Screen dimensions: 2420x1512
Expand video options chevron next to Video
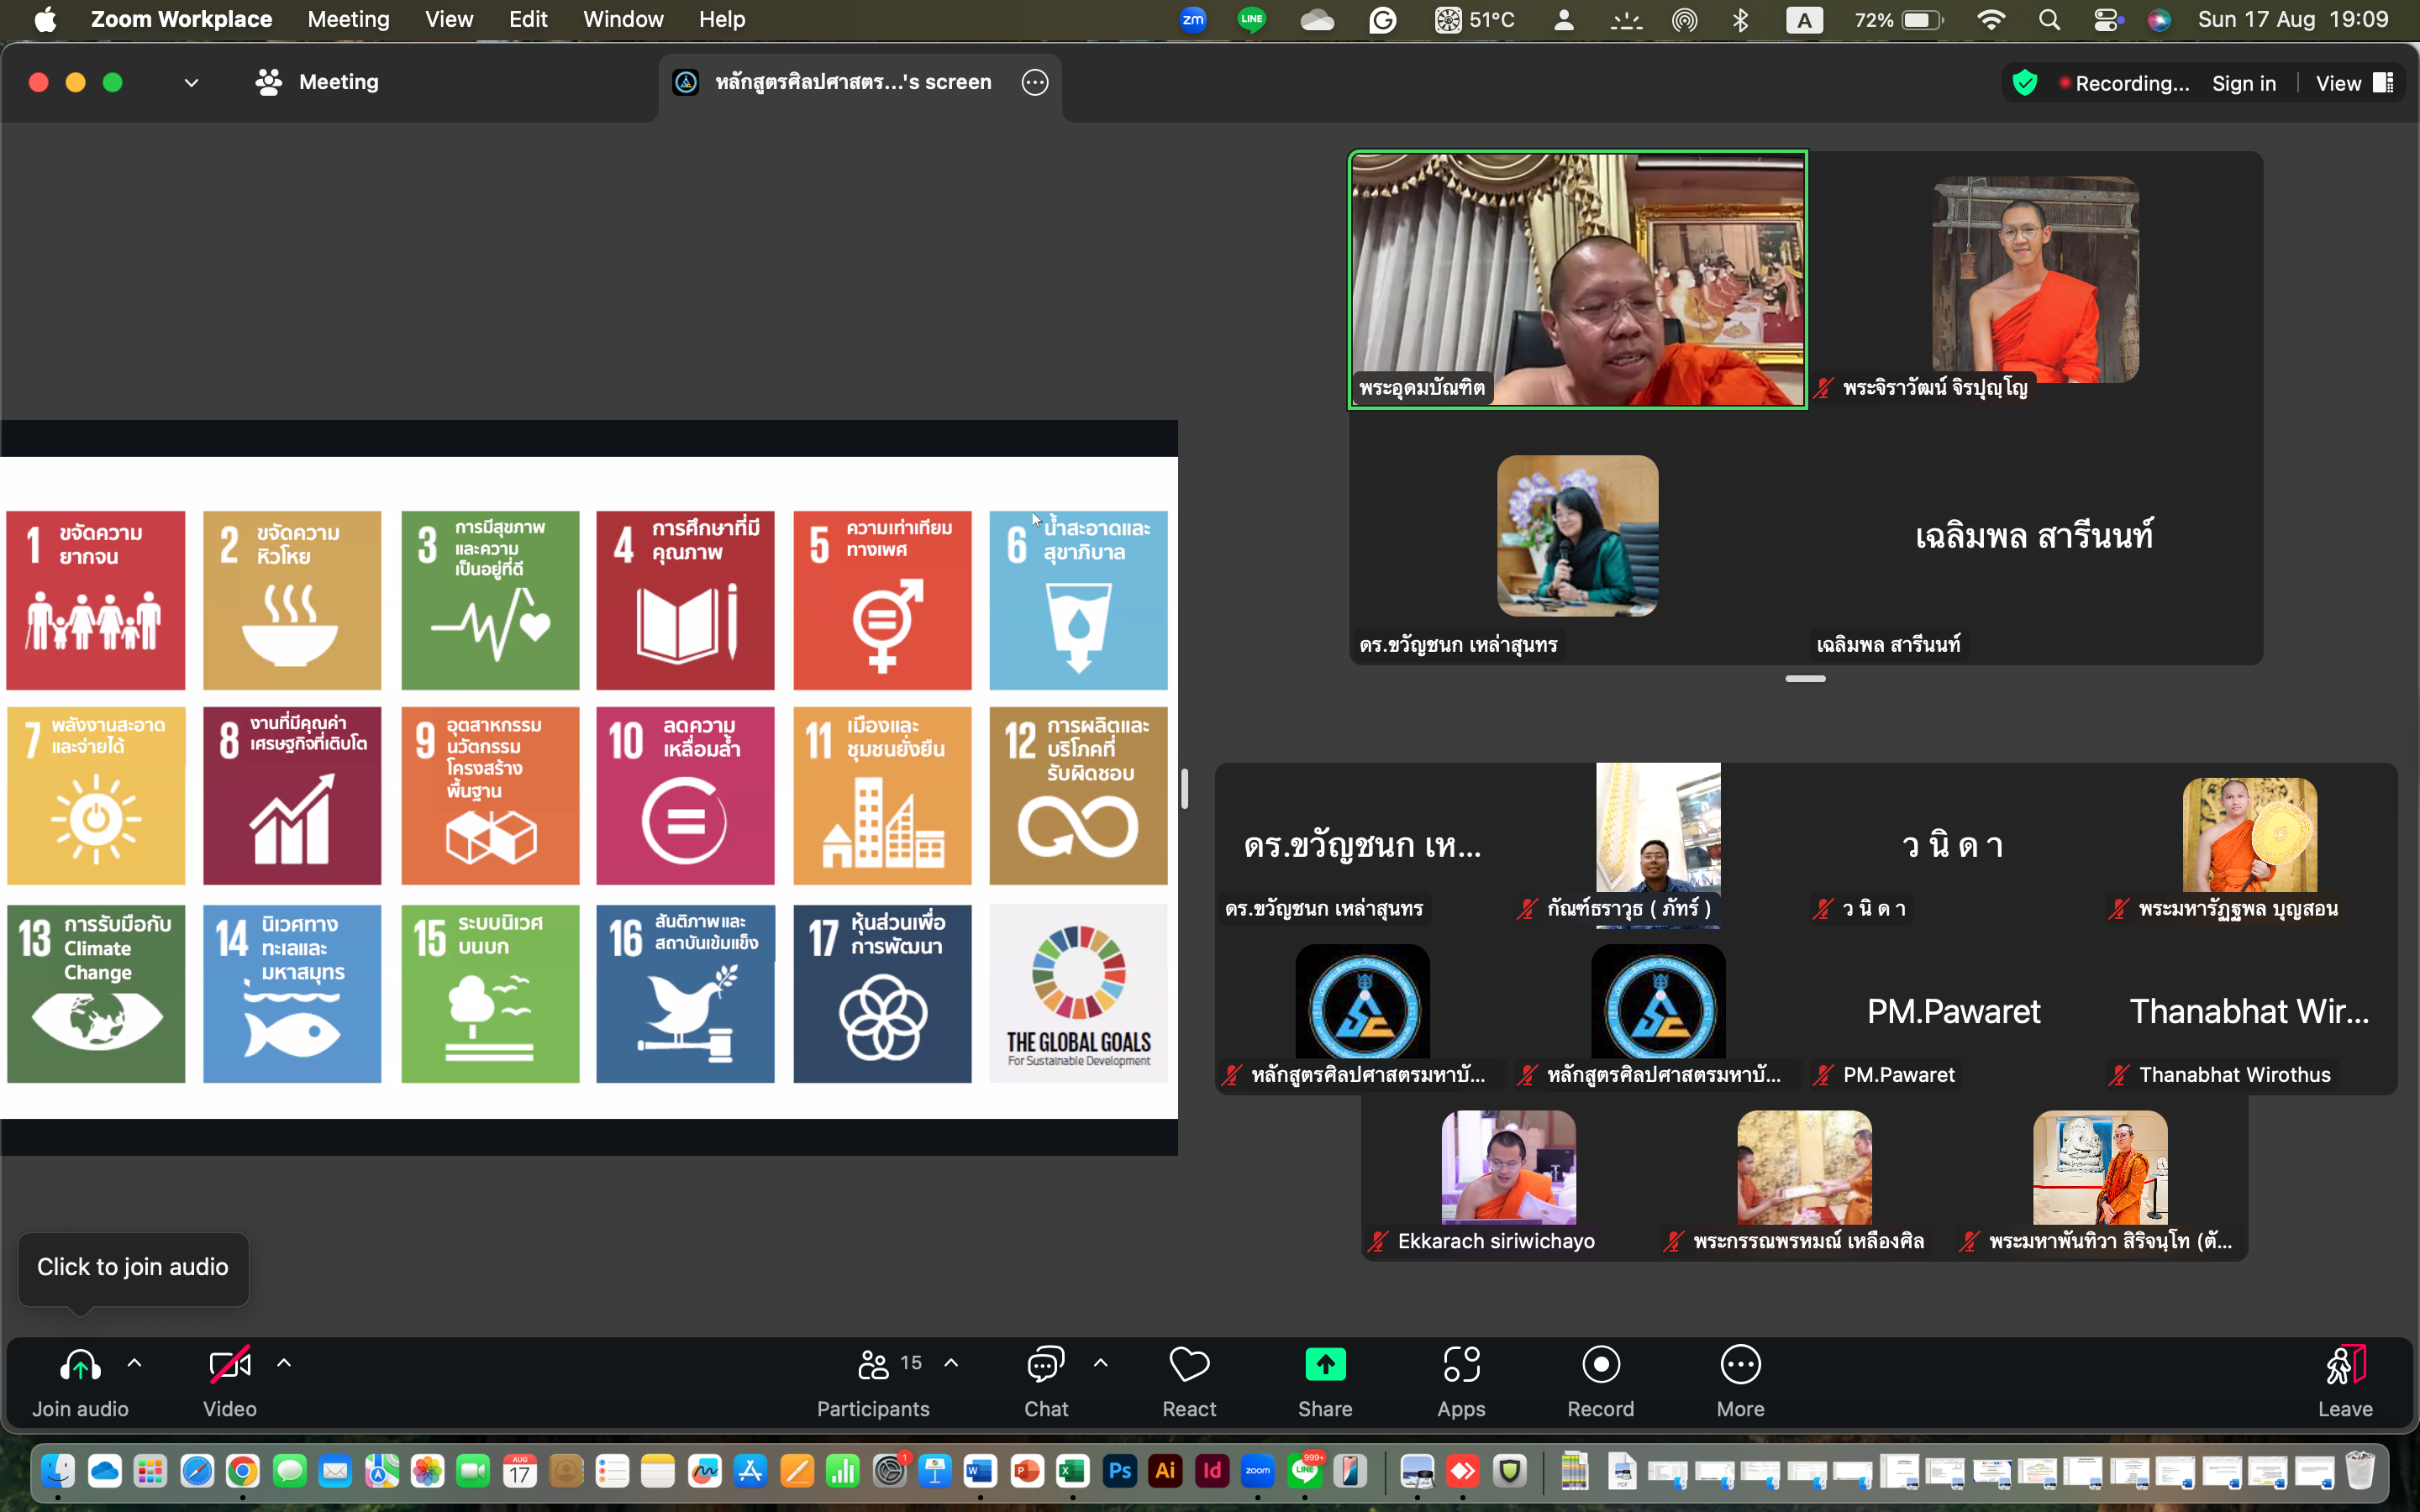click(x=284, y=1363)
